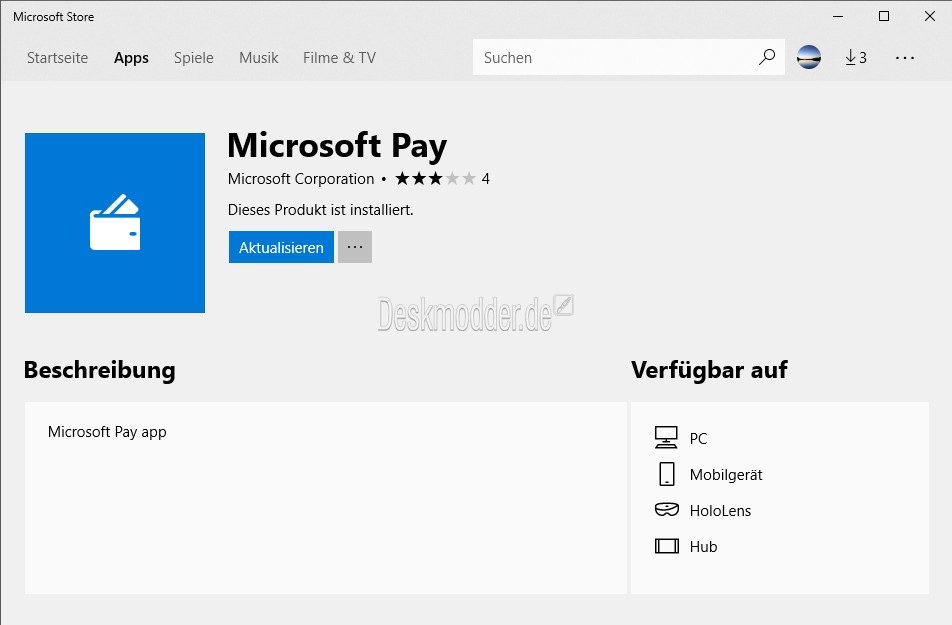Click the HoloLens headset icon
The image size is (952, 625).
pos(667,510)
